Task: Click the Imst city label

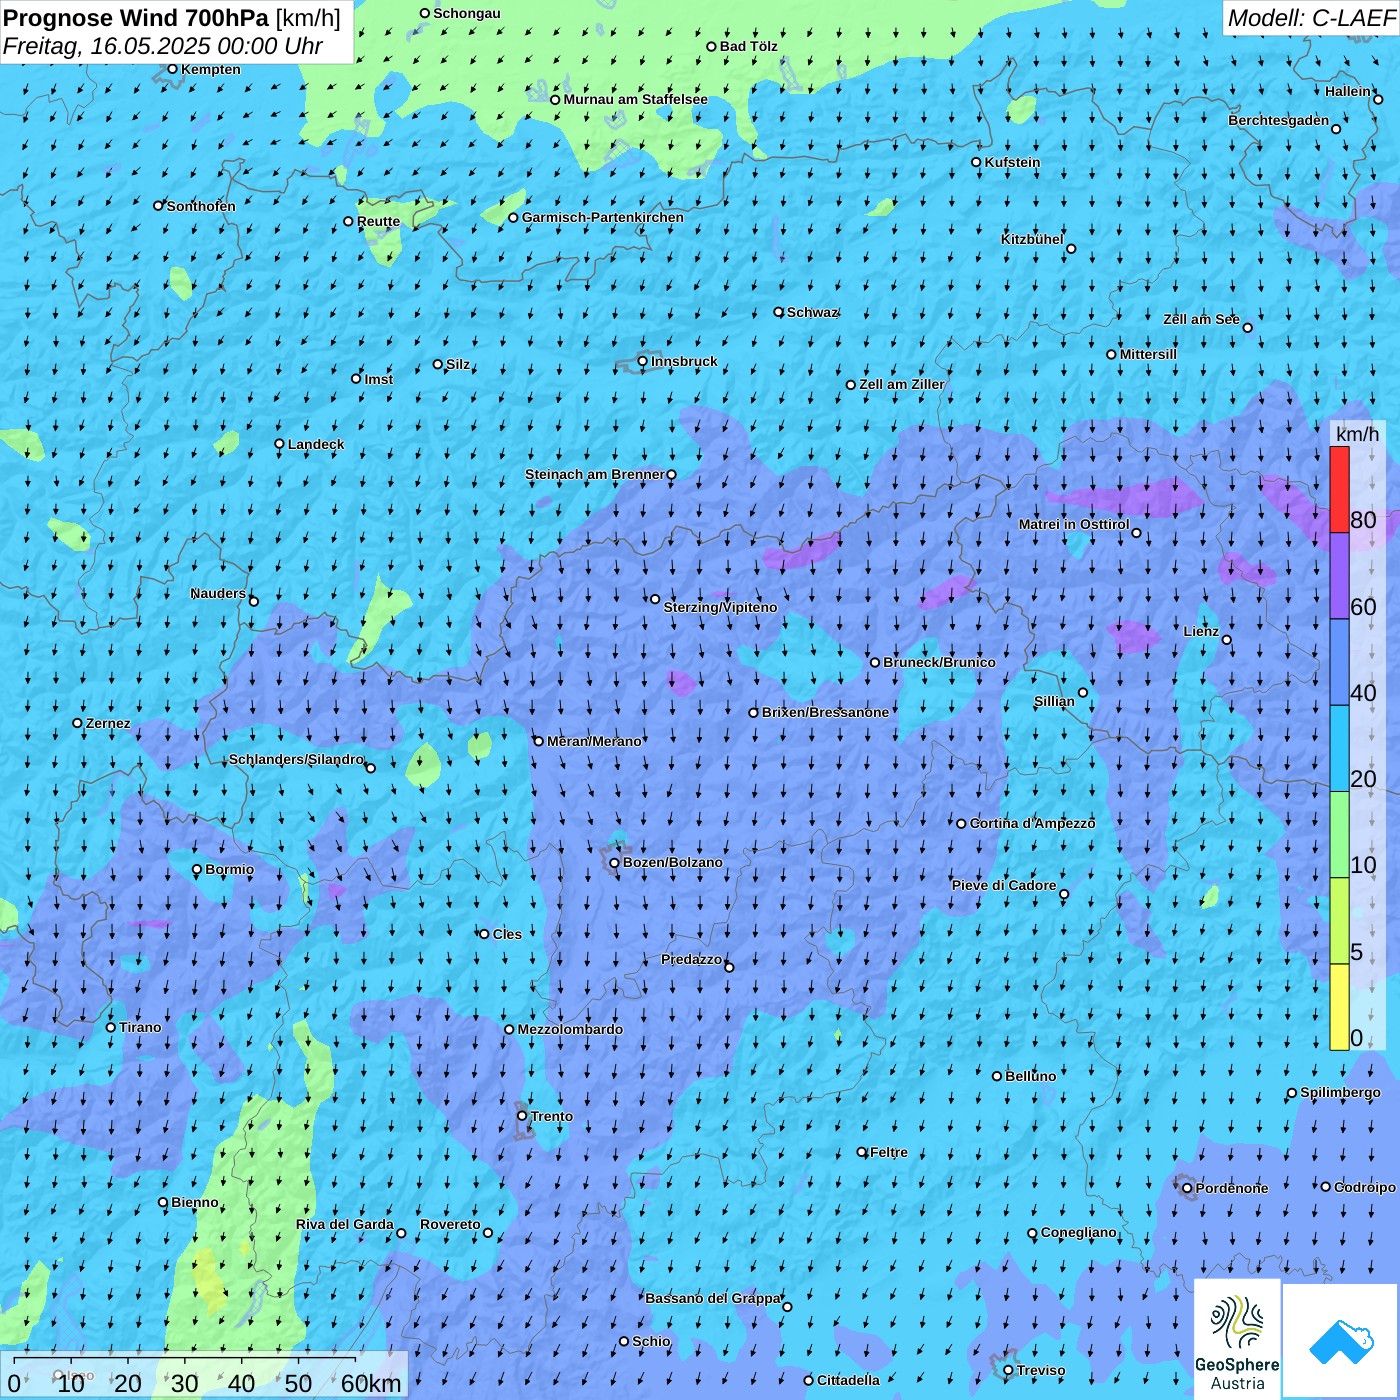Action: click(x=378, y=379)
